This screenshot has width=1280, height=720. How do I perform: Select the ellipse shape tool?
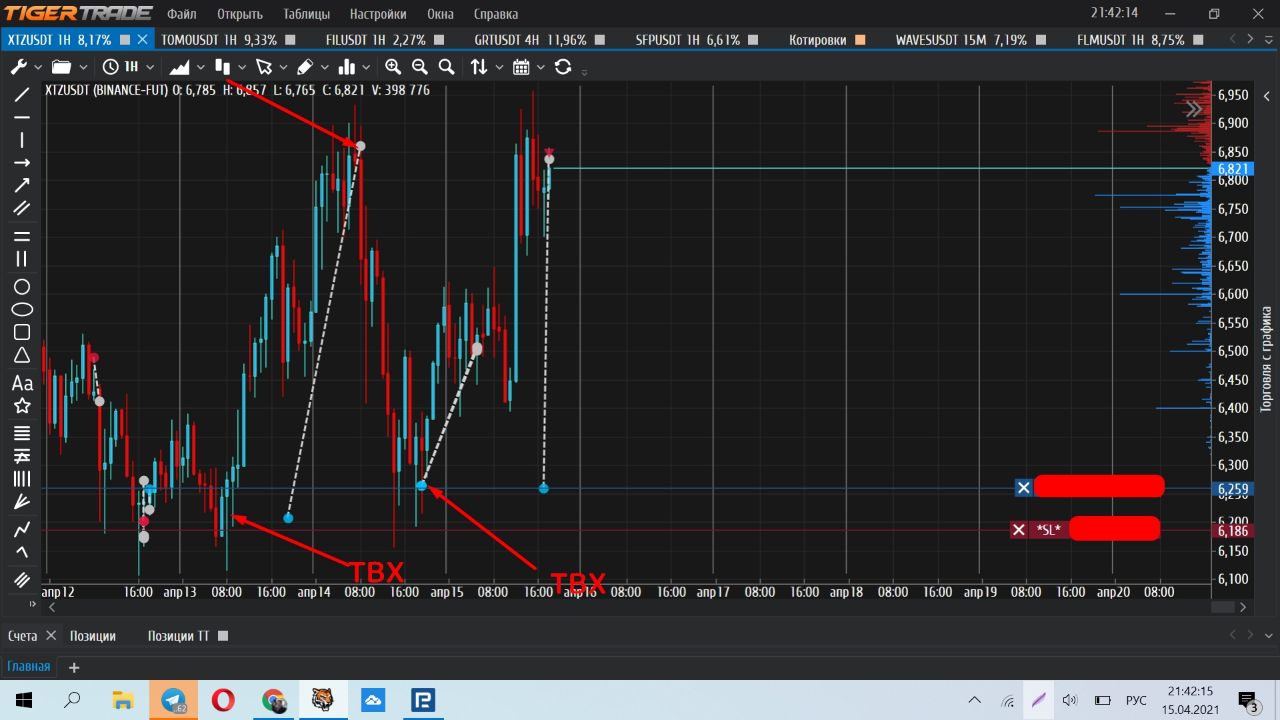(x=22, y=310)
